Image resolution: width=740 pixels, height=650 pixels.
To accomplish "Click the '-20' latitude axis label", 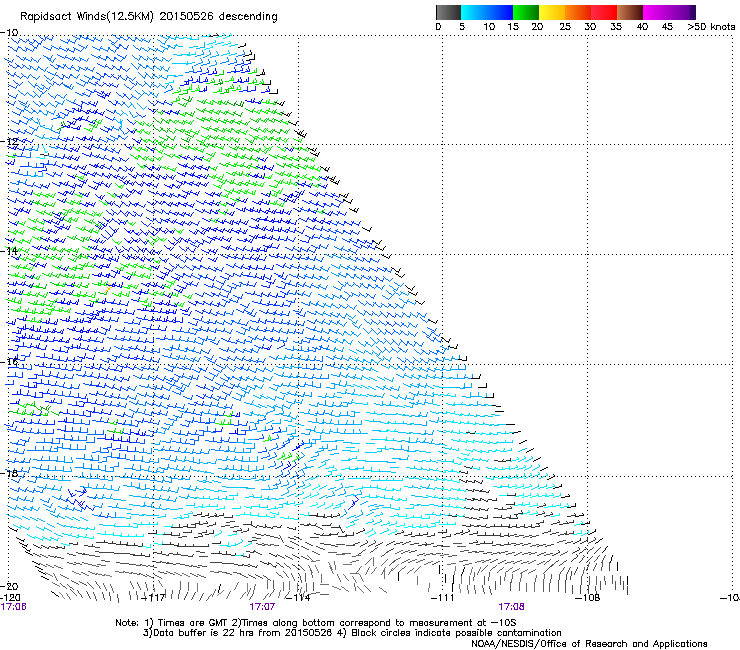I will tap(9, 586).
